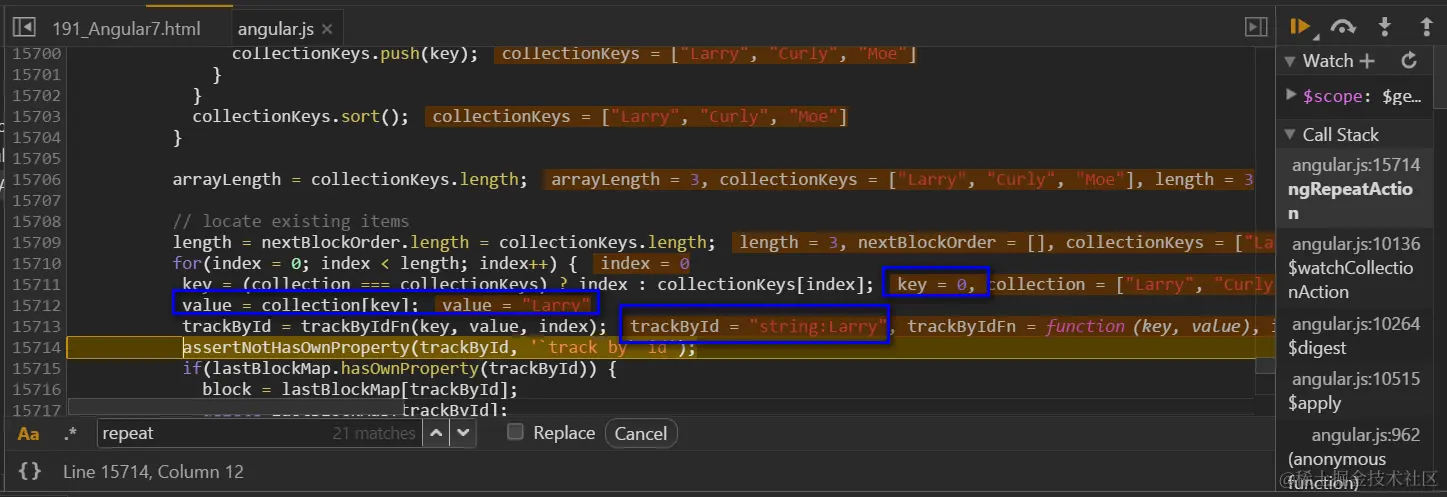Click the Watch section title
This screenshot has width=1447, height=497.
(x=1327, y=61)
